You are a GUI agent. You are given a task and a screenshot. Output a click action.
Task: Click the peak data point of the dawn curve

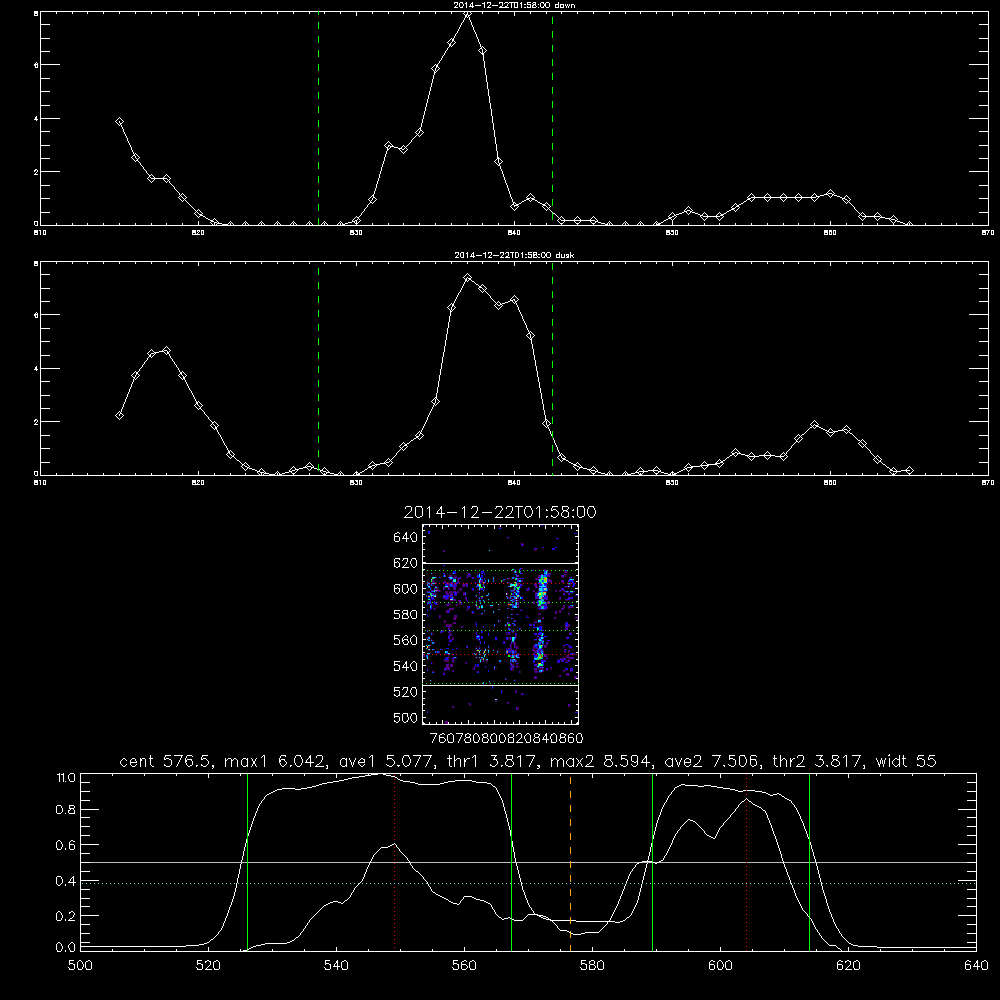tap(467, 13)
